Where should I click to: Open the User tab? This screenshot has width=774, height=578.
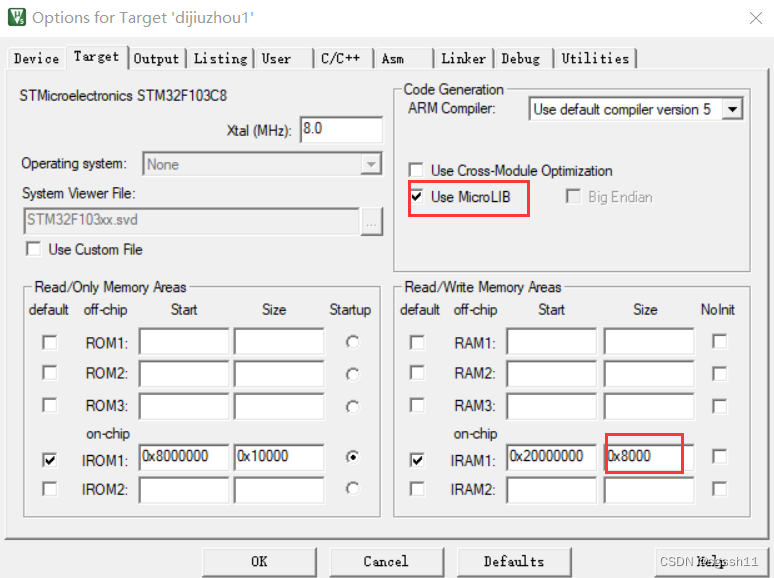(x=284, y=59)
